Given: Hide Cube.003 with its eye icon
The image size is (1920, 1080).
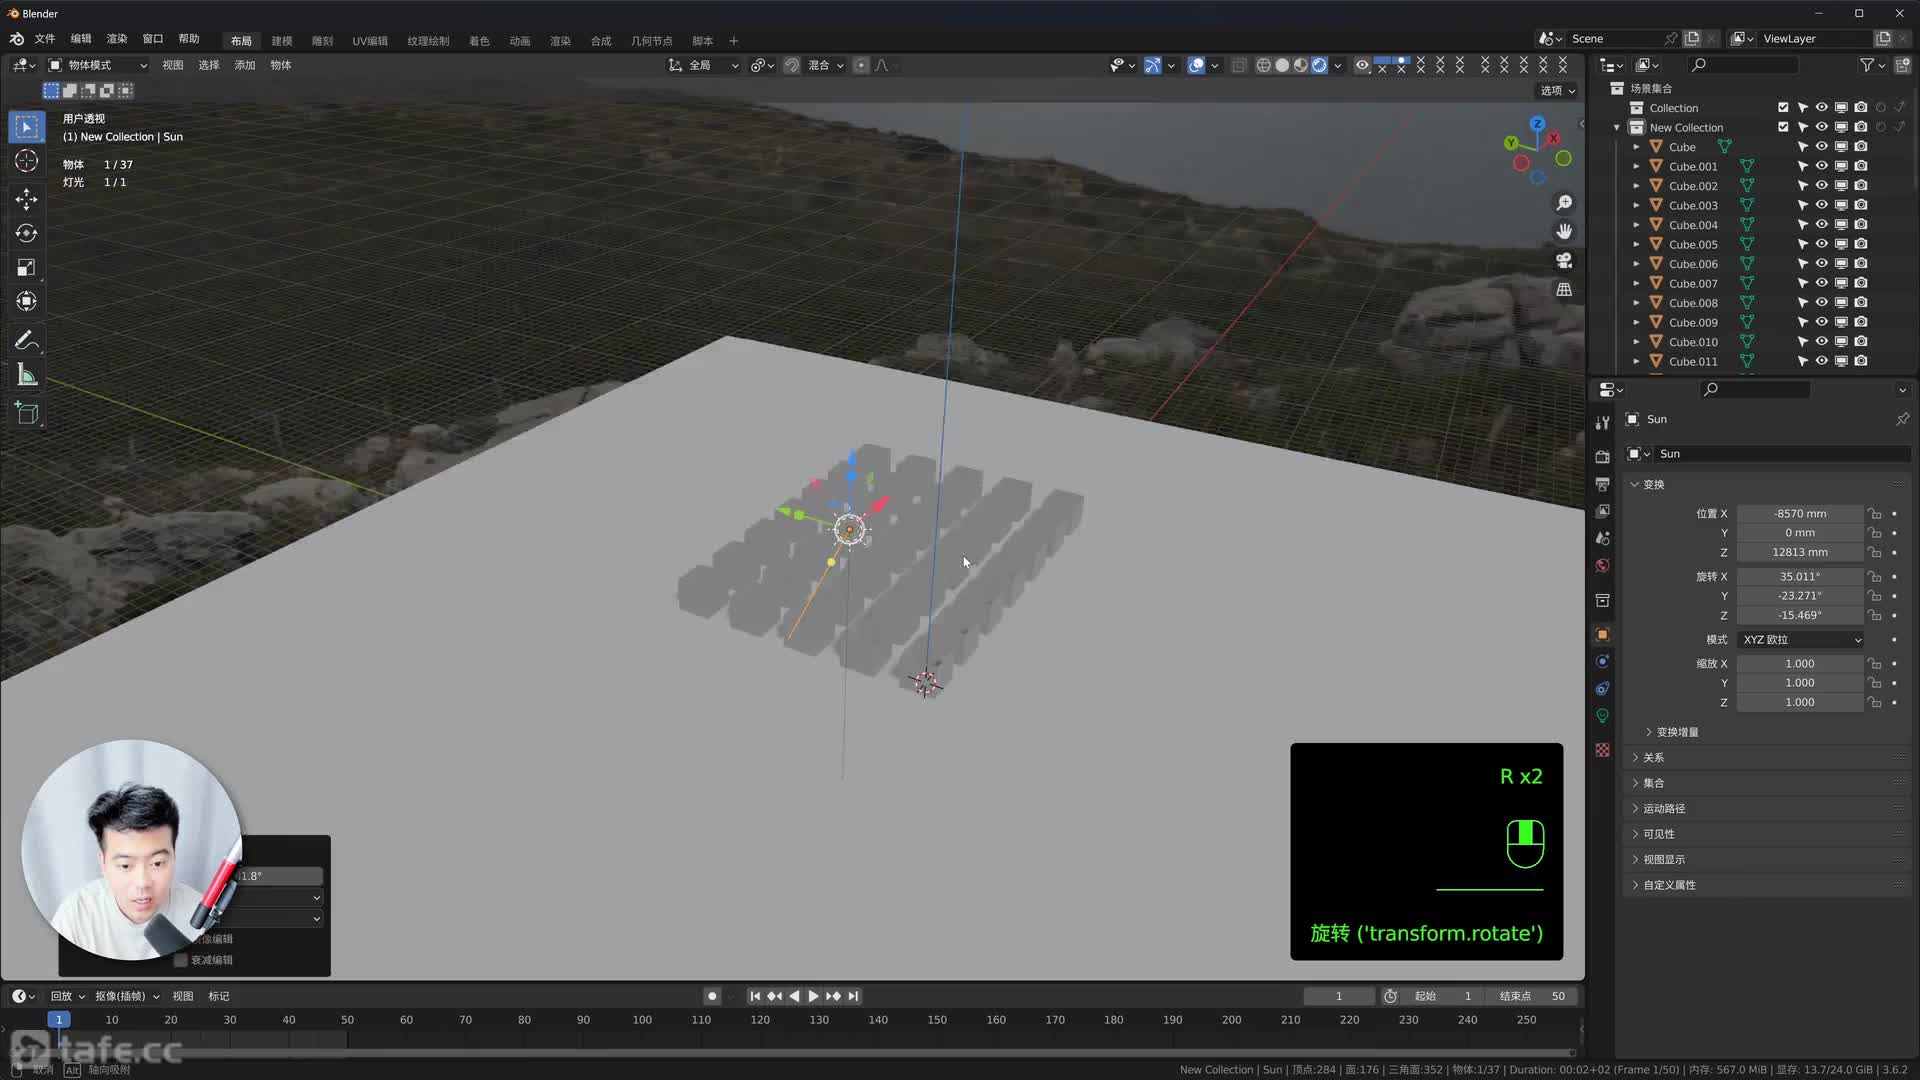Looking at the screenshot, I should (1821, 205).
